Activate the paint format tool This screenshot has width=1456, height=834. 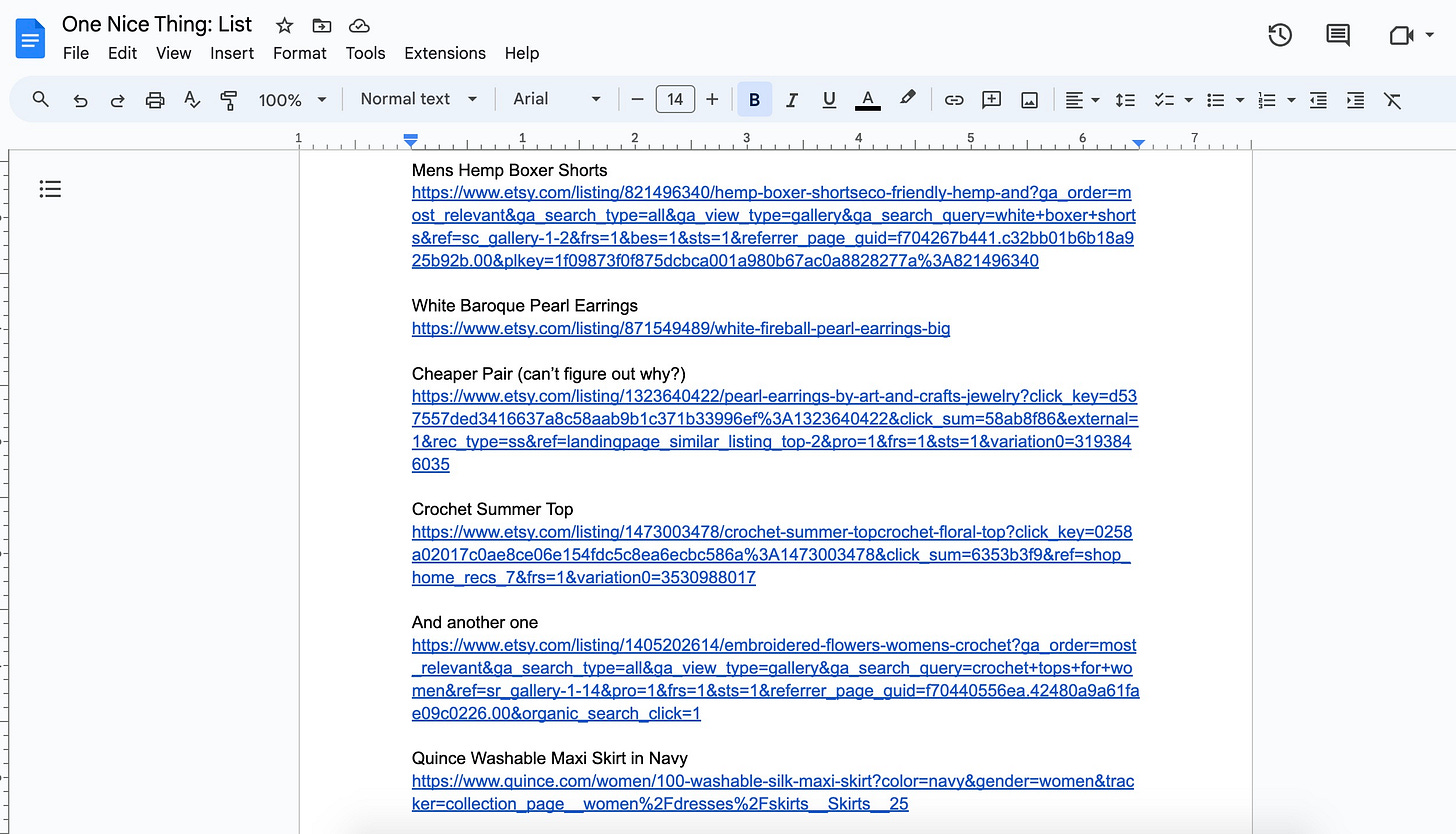229,99
